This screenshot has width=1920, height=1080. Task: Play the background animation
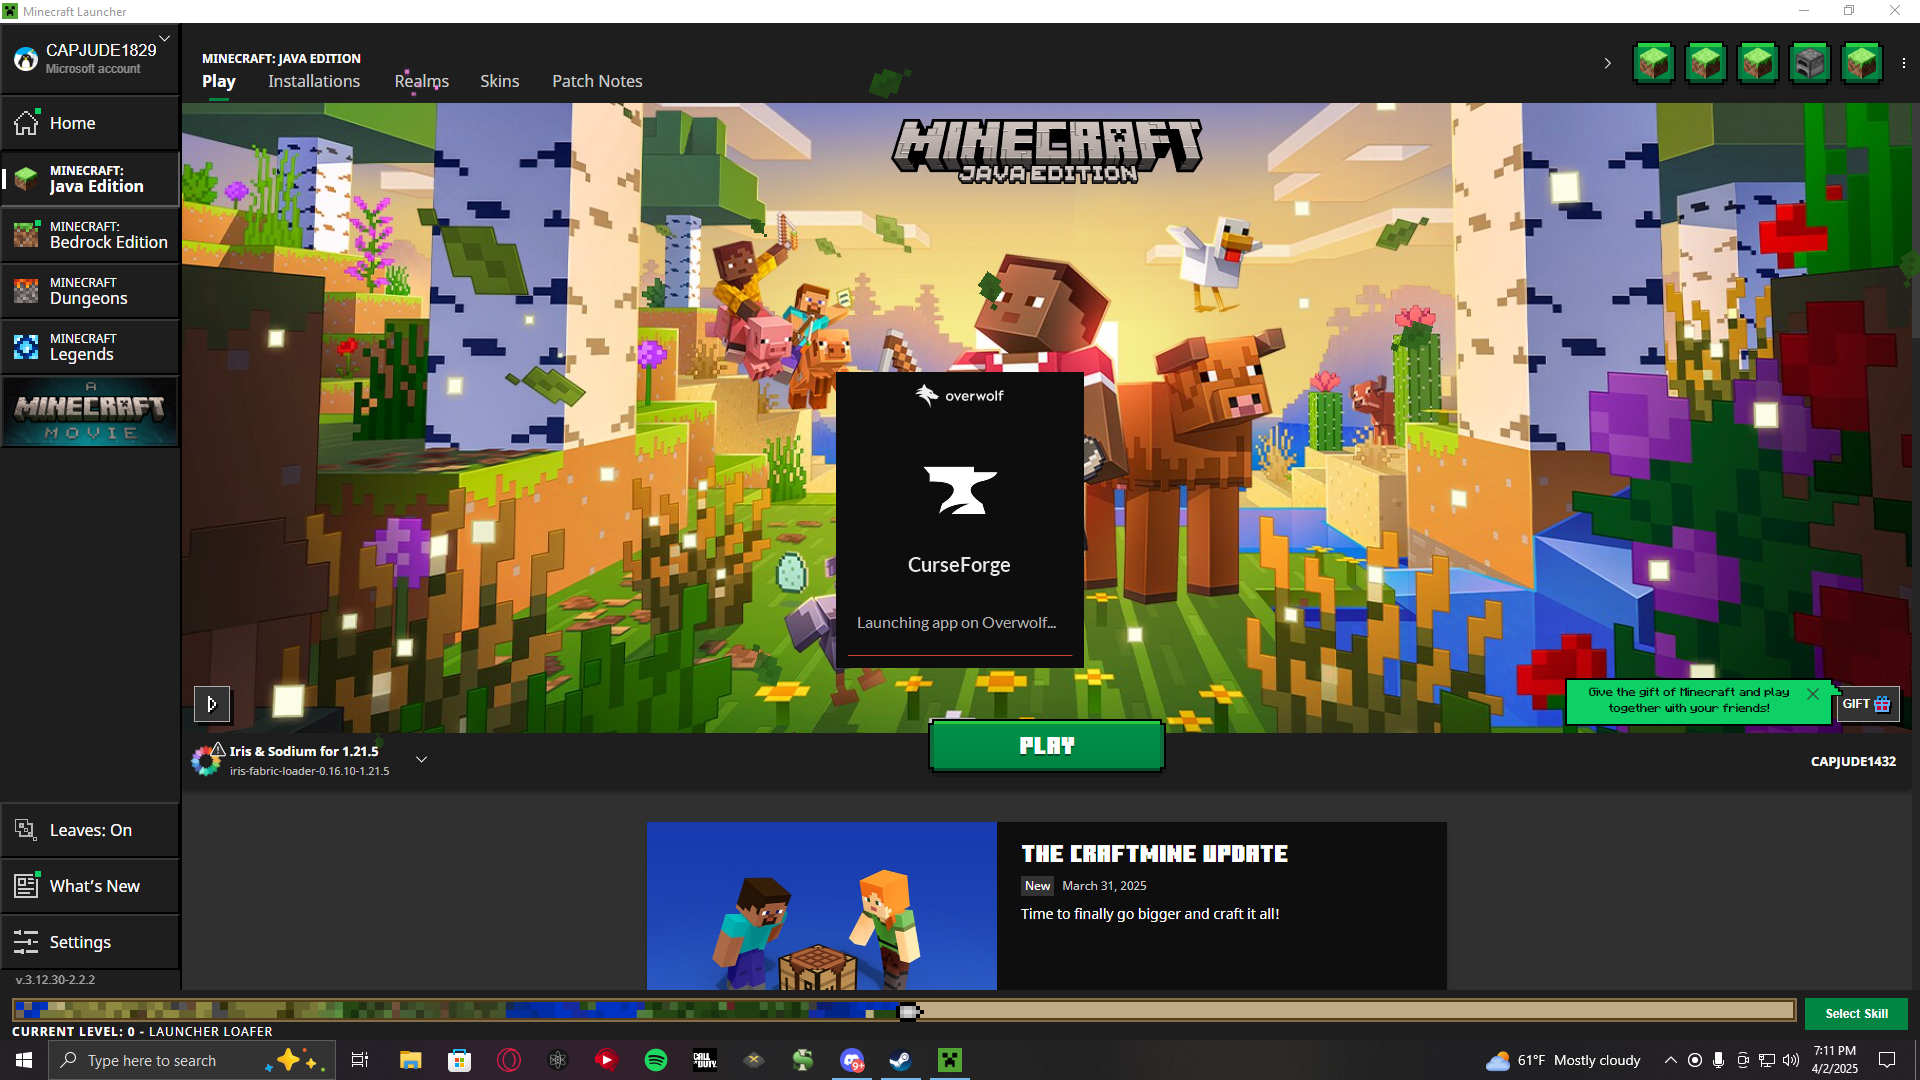(x=212, y=704)
